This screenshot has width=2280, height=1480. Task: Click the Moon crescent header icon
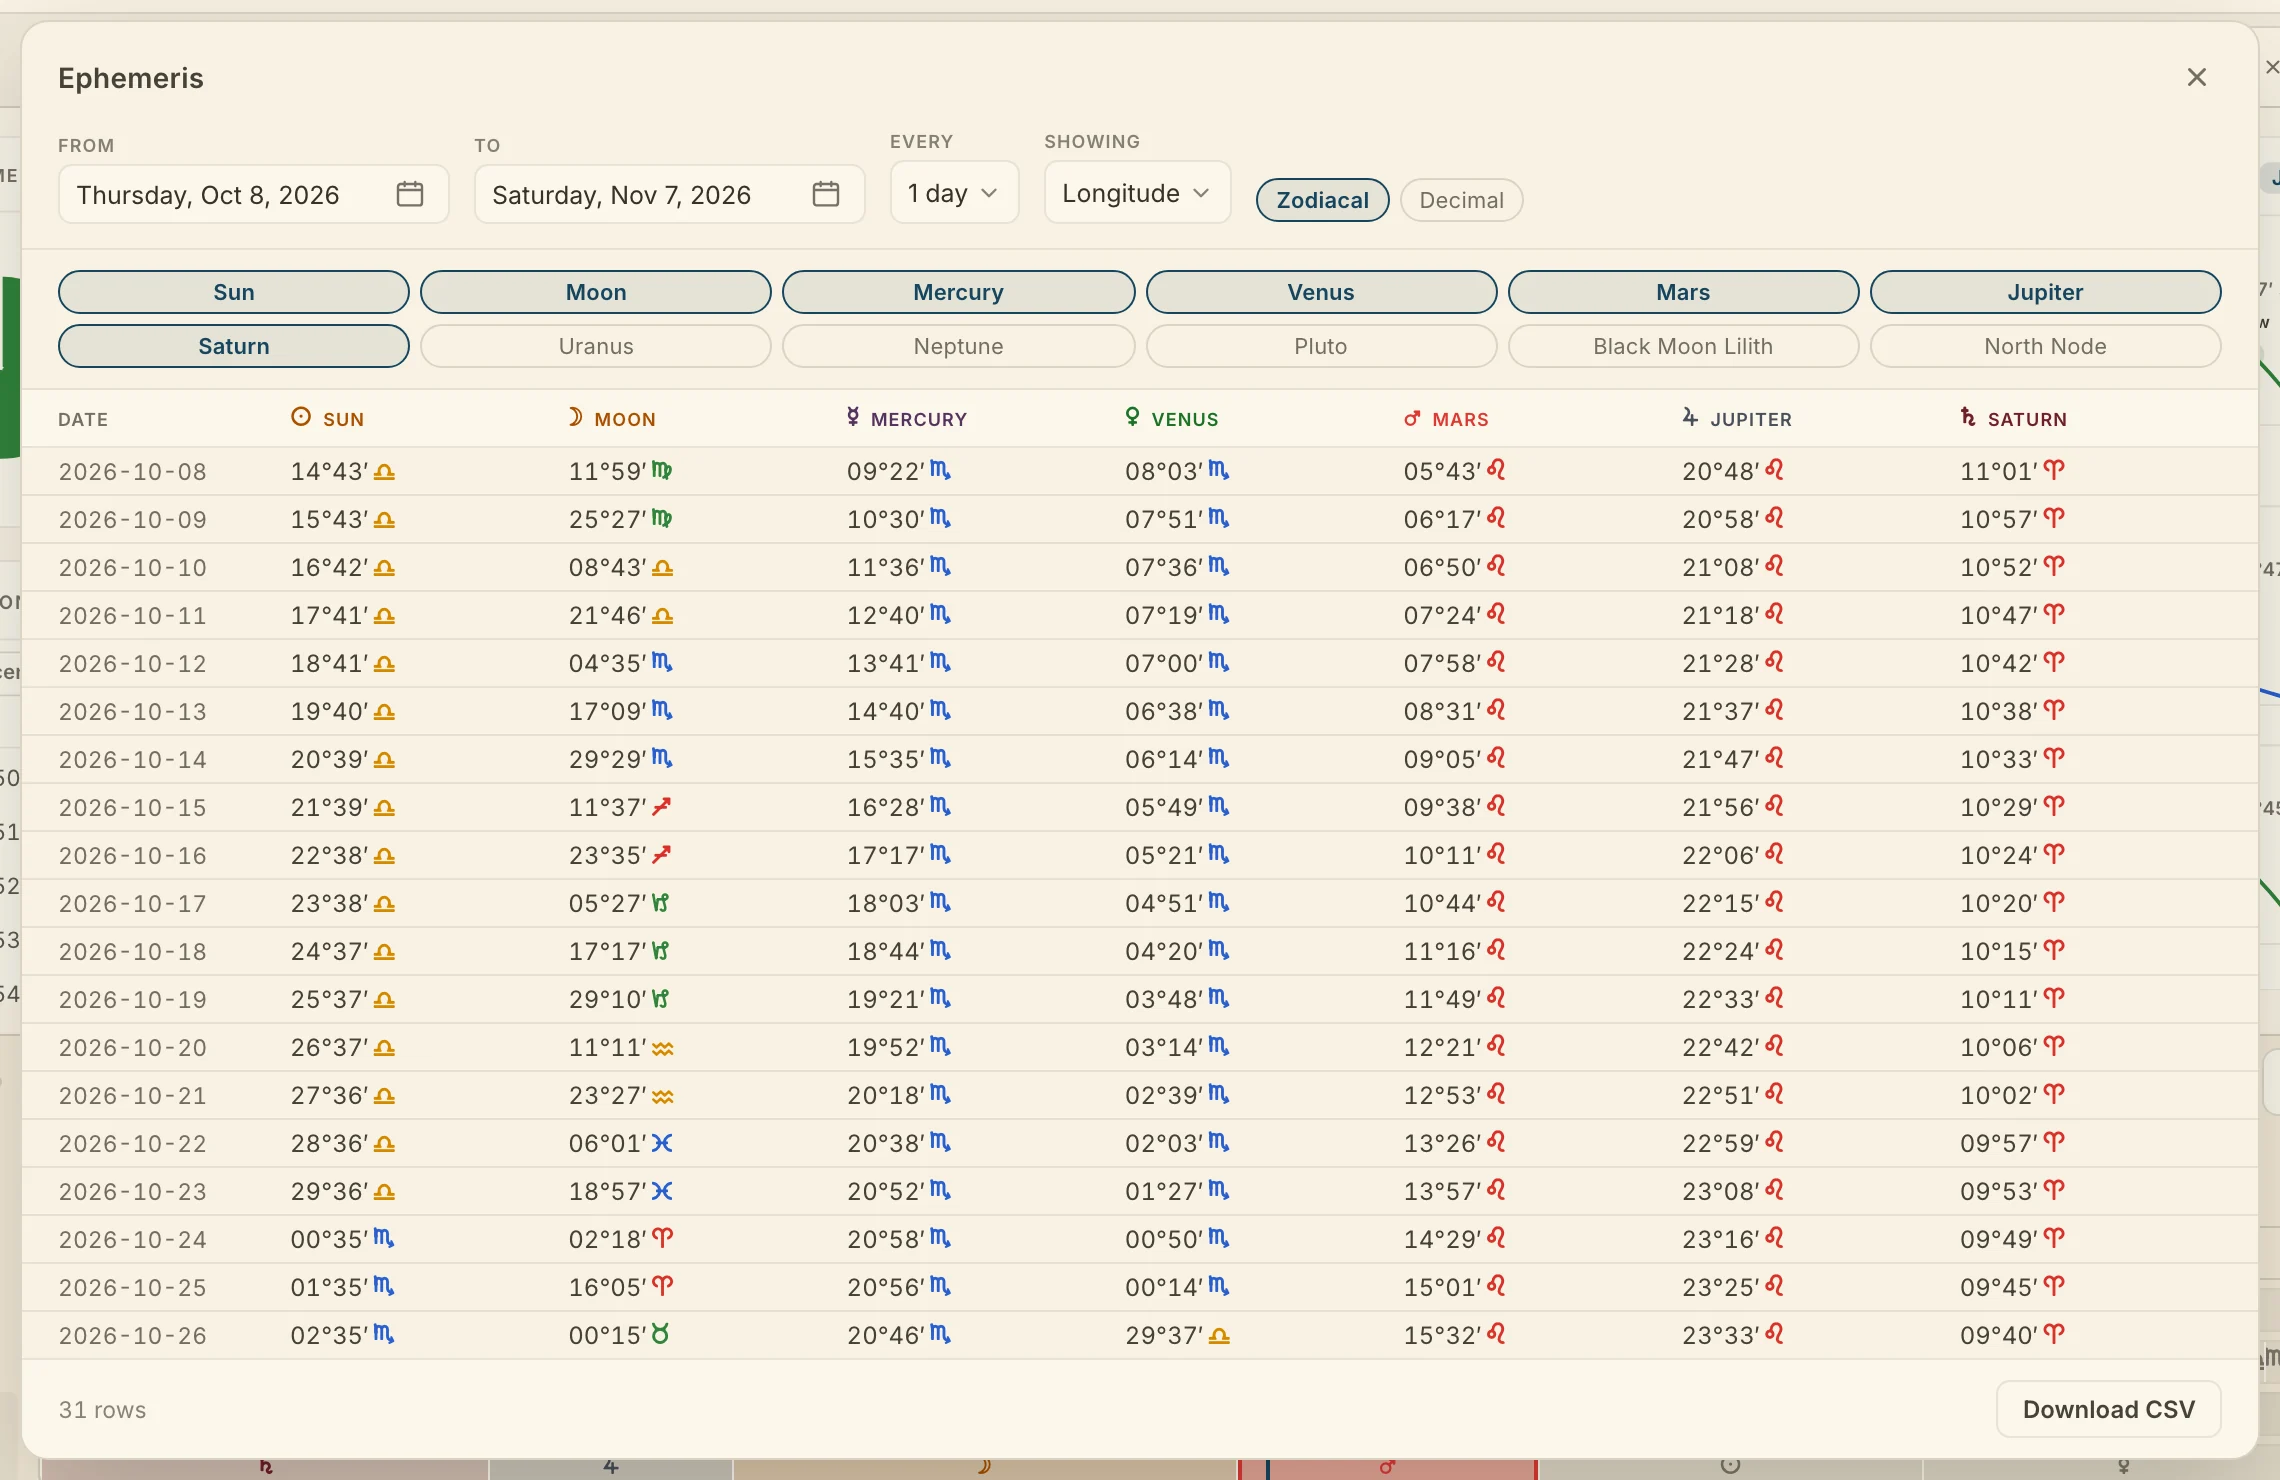(575, 417)
